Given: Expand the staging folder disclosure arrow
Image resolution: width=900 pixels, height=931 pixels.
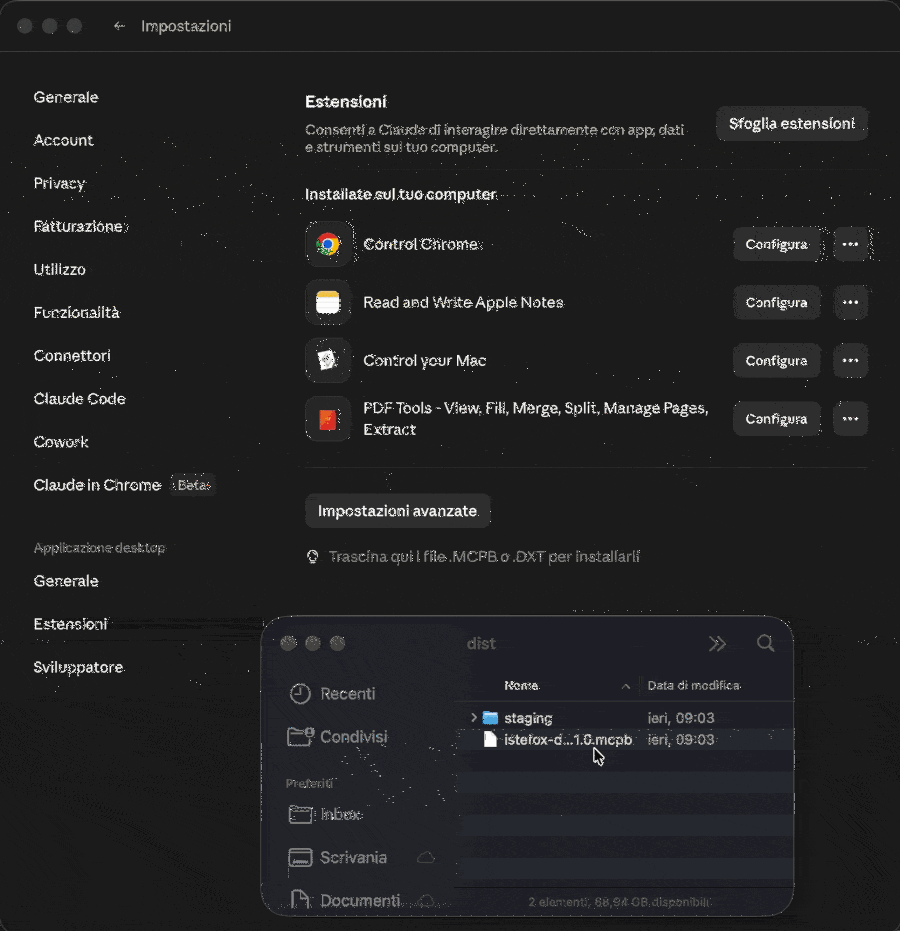Looking at the screenshot, I should click(x=474, y=718).
